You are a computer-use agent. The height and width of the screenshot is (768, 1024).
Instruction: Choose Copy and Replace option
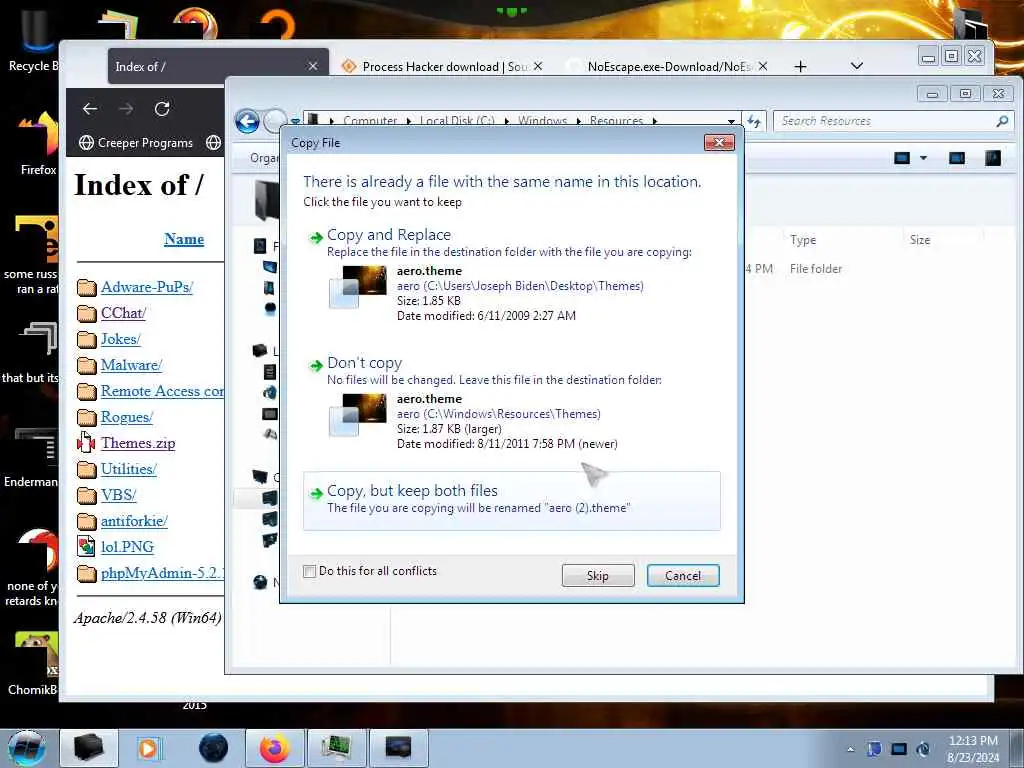click(511, 274)
